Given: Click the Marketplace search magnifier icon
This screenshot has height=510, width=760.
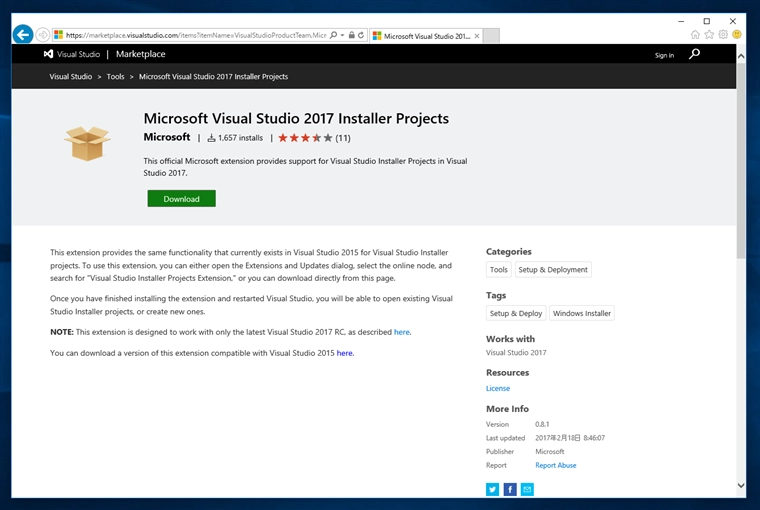Looking at the screenshot, I should (695, 54).
